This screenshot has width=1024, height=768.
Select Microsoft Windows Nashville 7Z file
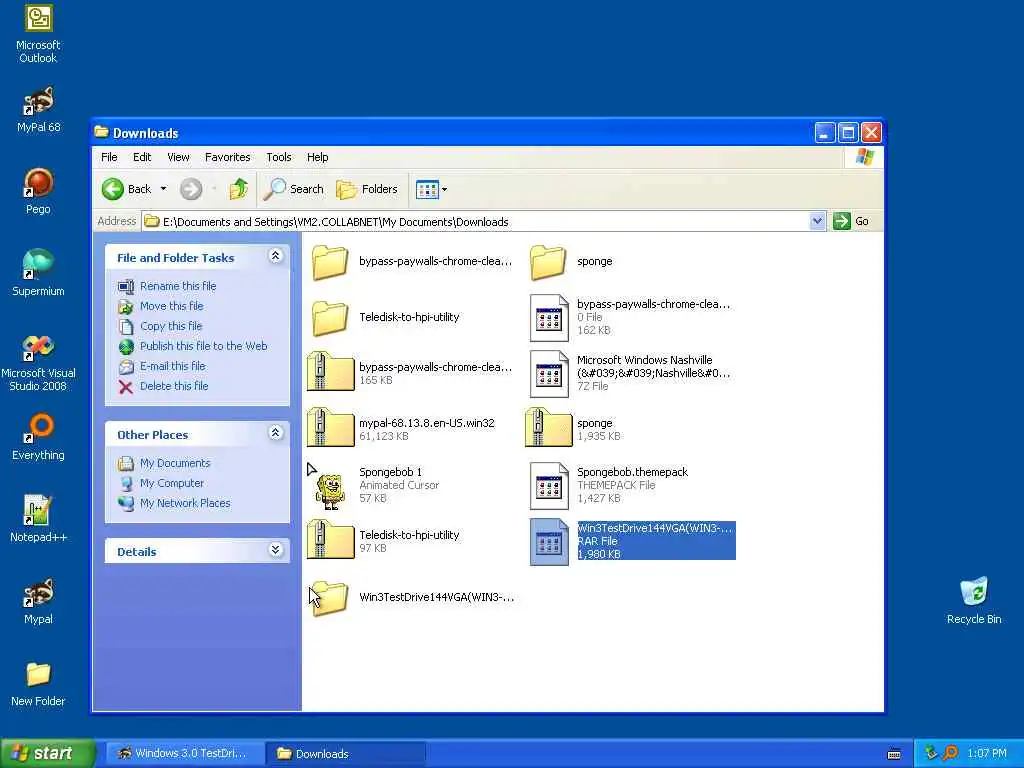630,373
